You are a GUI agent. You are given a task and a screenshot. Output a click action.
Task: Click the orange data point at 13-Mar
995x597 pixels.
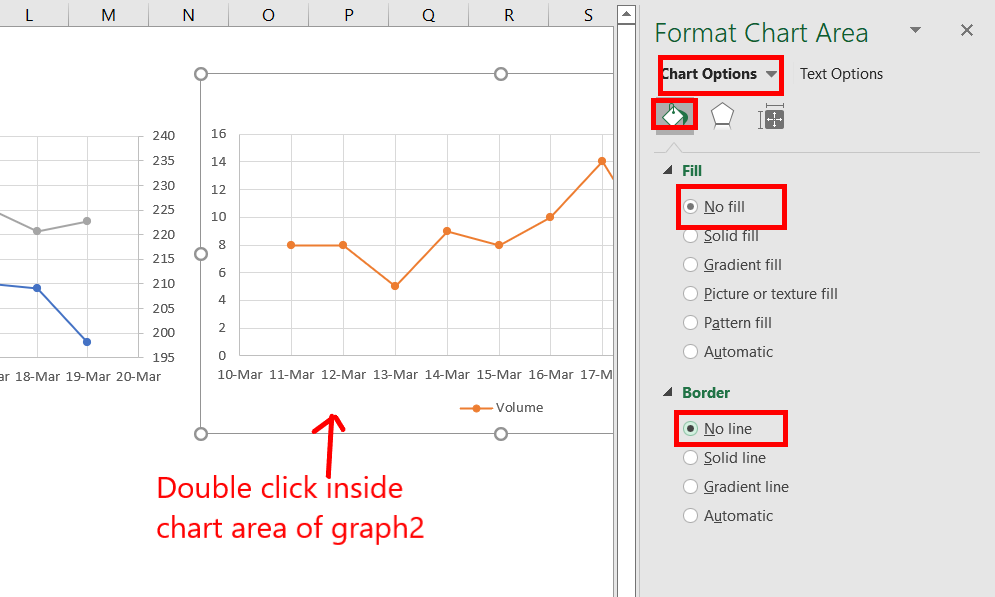[395, 286]
